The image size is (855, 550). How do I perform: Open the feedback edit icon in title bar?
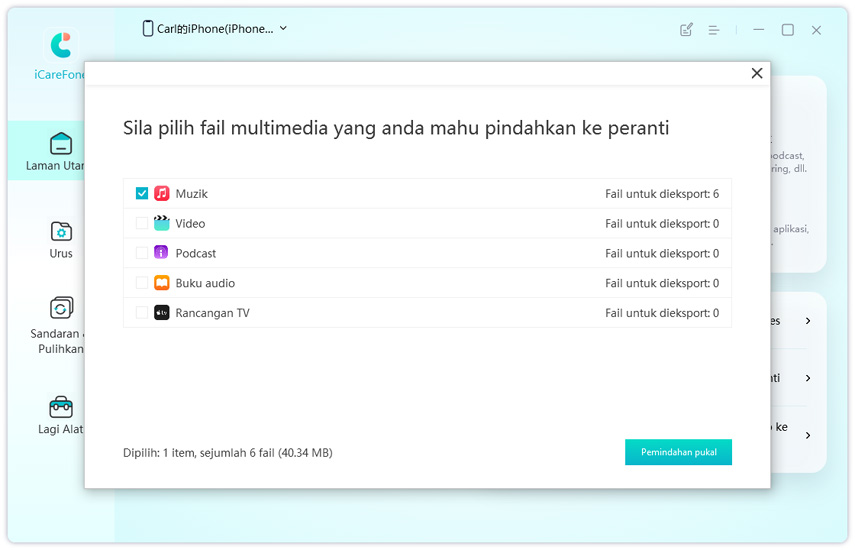tap(686, 30)
